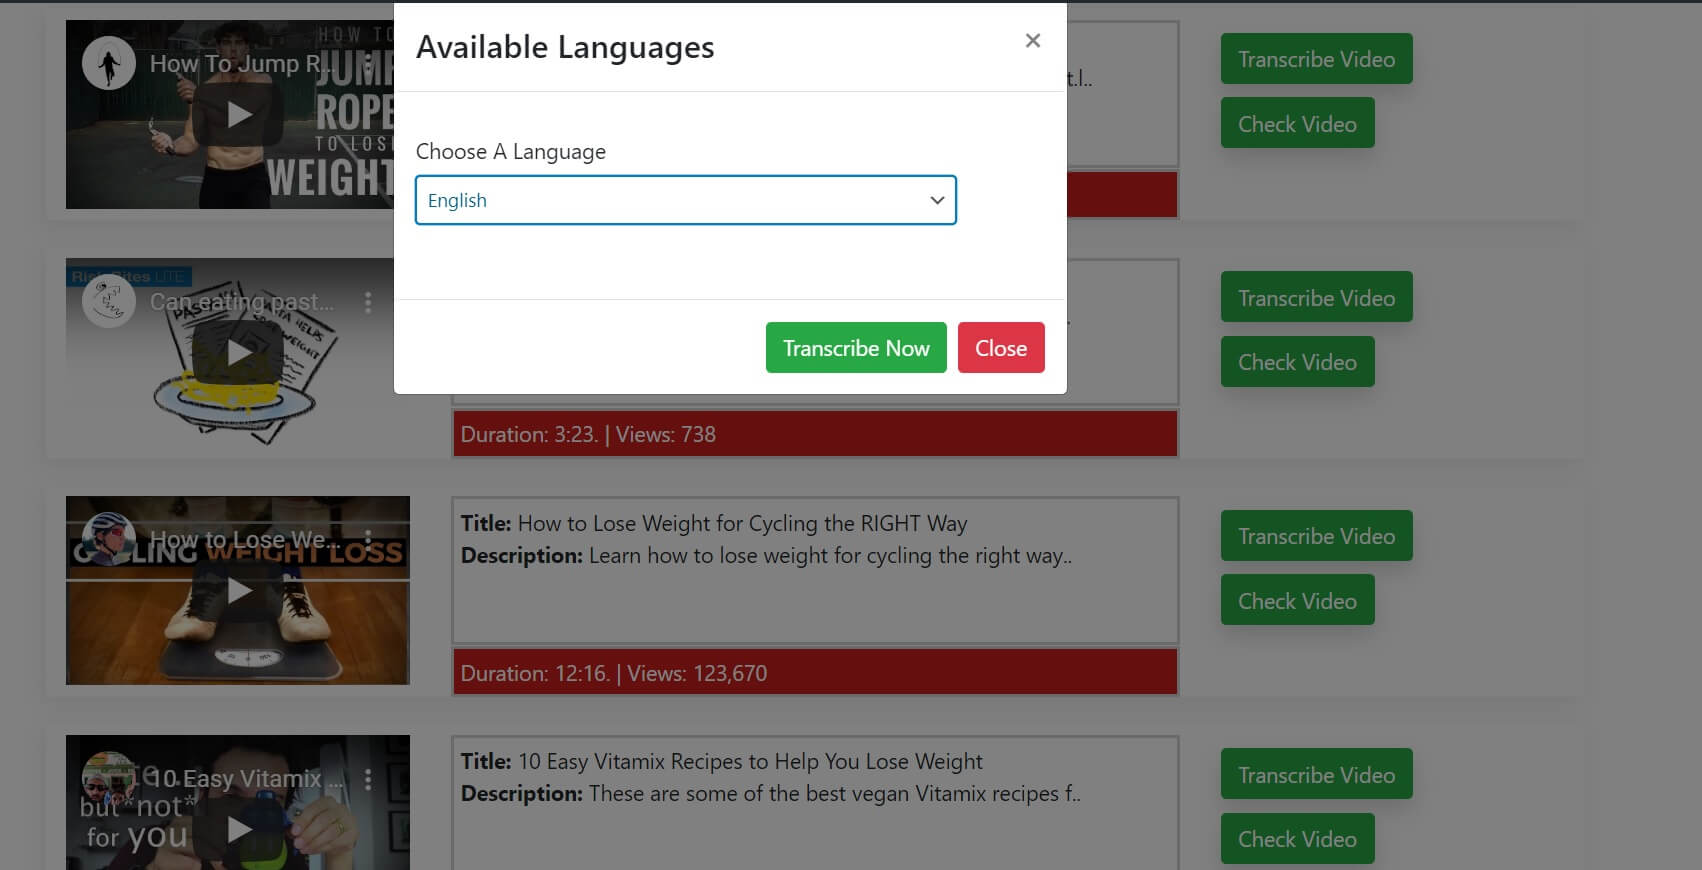Screen dimensions: 1702x870
Task: Play the Can eating pasta video
Action: pos(238,352)
